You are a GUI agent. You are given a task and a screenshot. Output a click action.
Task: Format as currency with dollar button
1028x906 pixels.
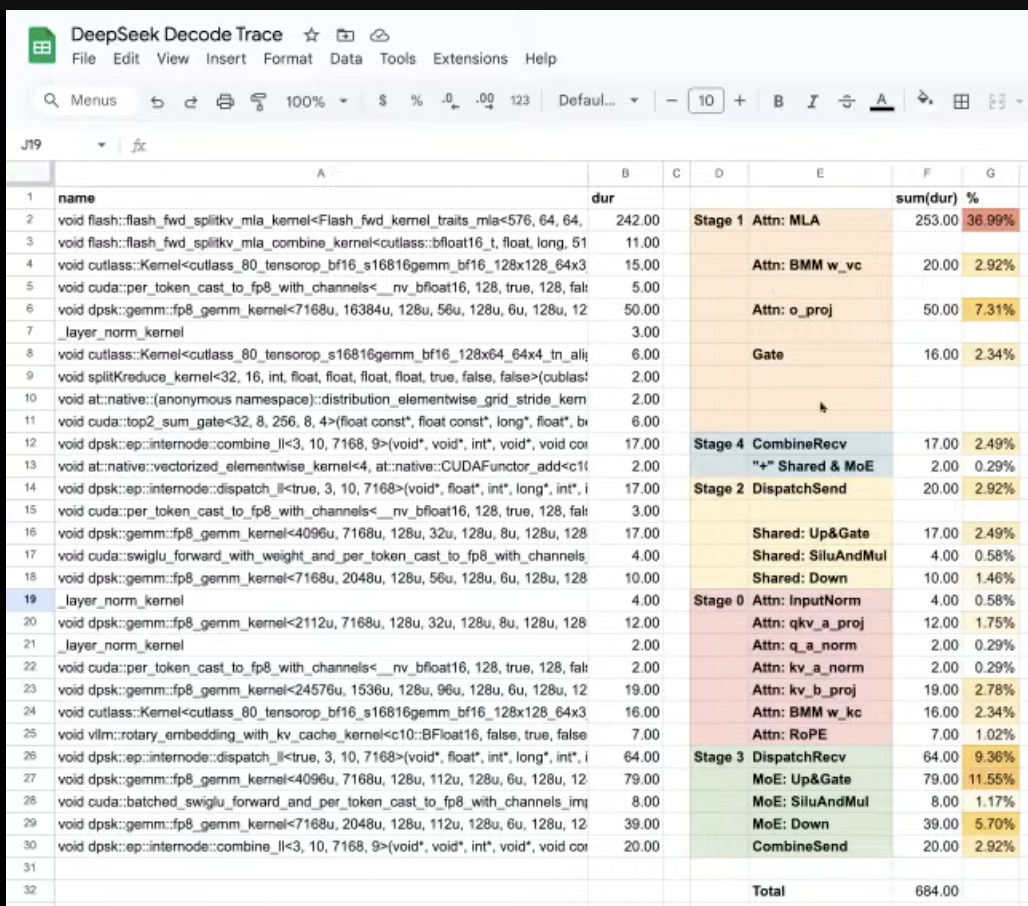point(383,101)
